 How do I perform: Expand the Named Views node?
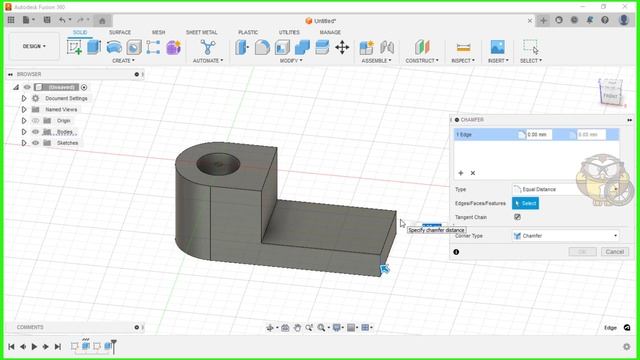24,109
